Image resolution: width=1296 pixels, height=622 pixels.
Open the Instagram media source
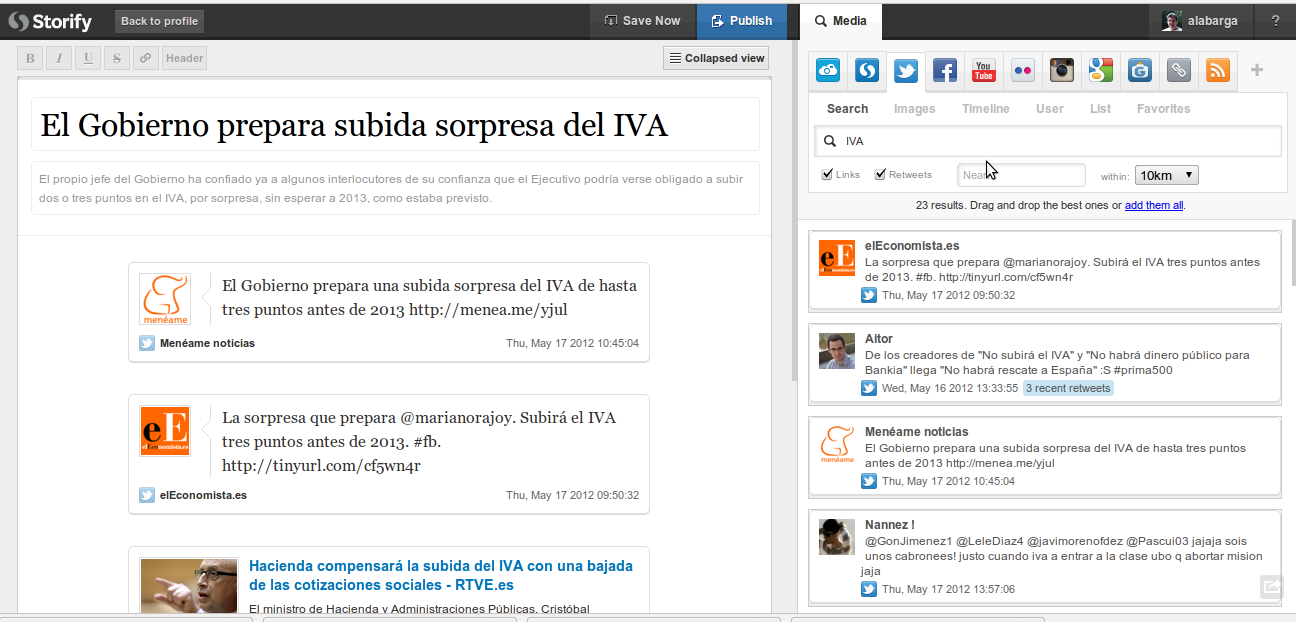tap(1062, 71)
